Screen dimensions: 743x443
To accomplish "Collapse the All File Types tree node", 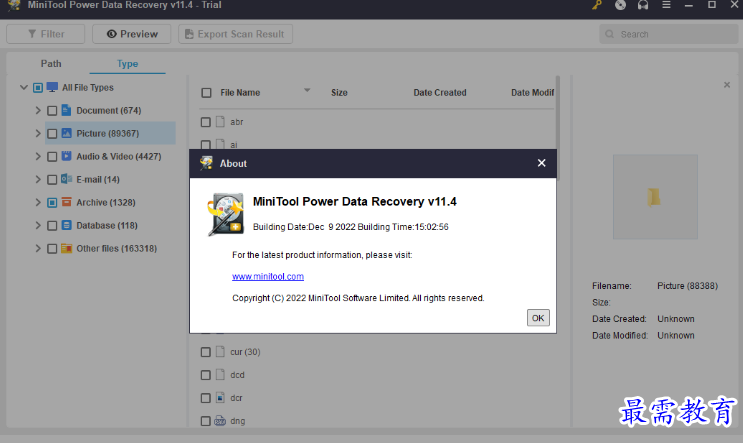I will 24,87.
